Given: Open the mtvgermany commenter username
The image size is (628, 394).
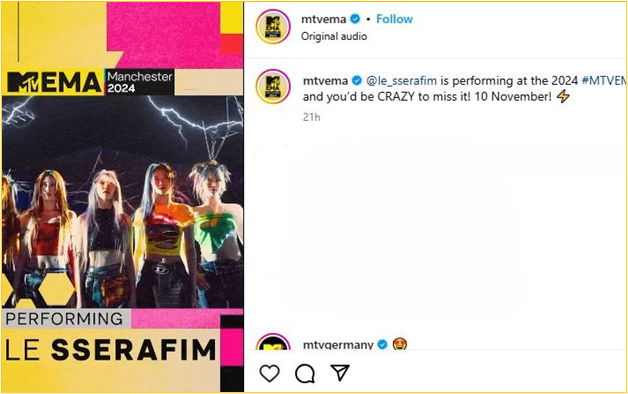Looking at the screenshot, I should pyautogui.click(x=338, y=344).
